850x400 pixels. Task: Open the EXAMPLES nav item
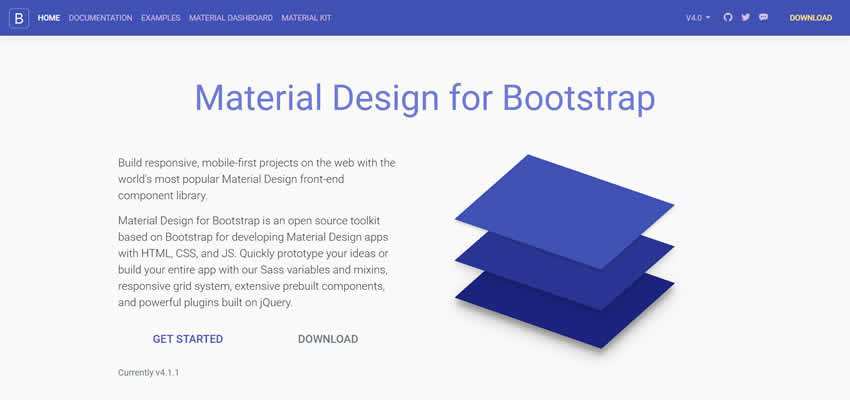tap(160, 18)
